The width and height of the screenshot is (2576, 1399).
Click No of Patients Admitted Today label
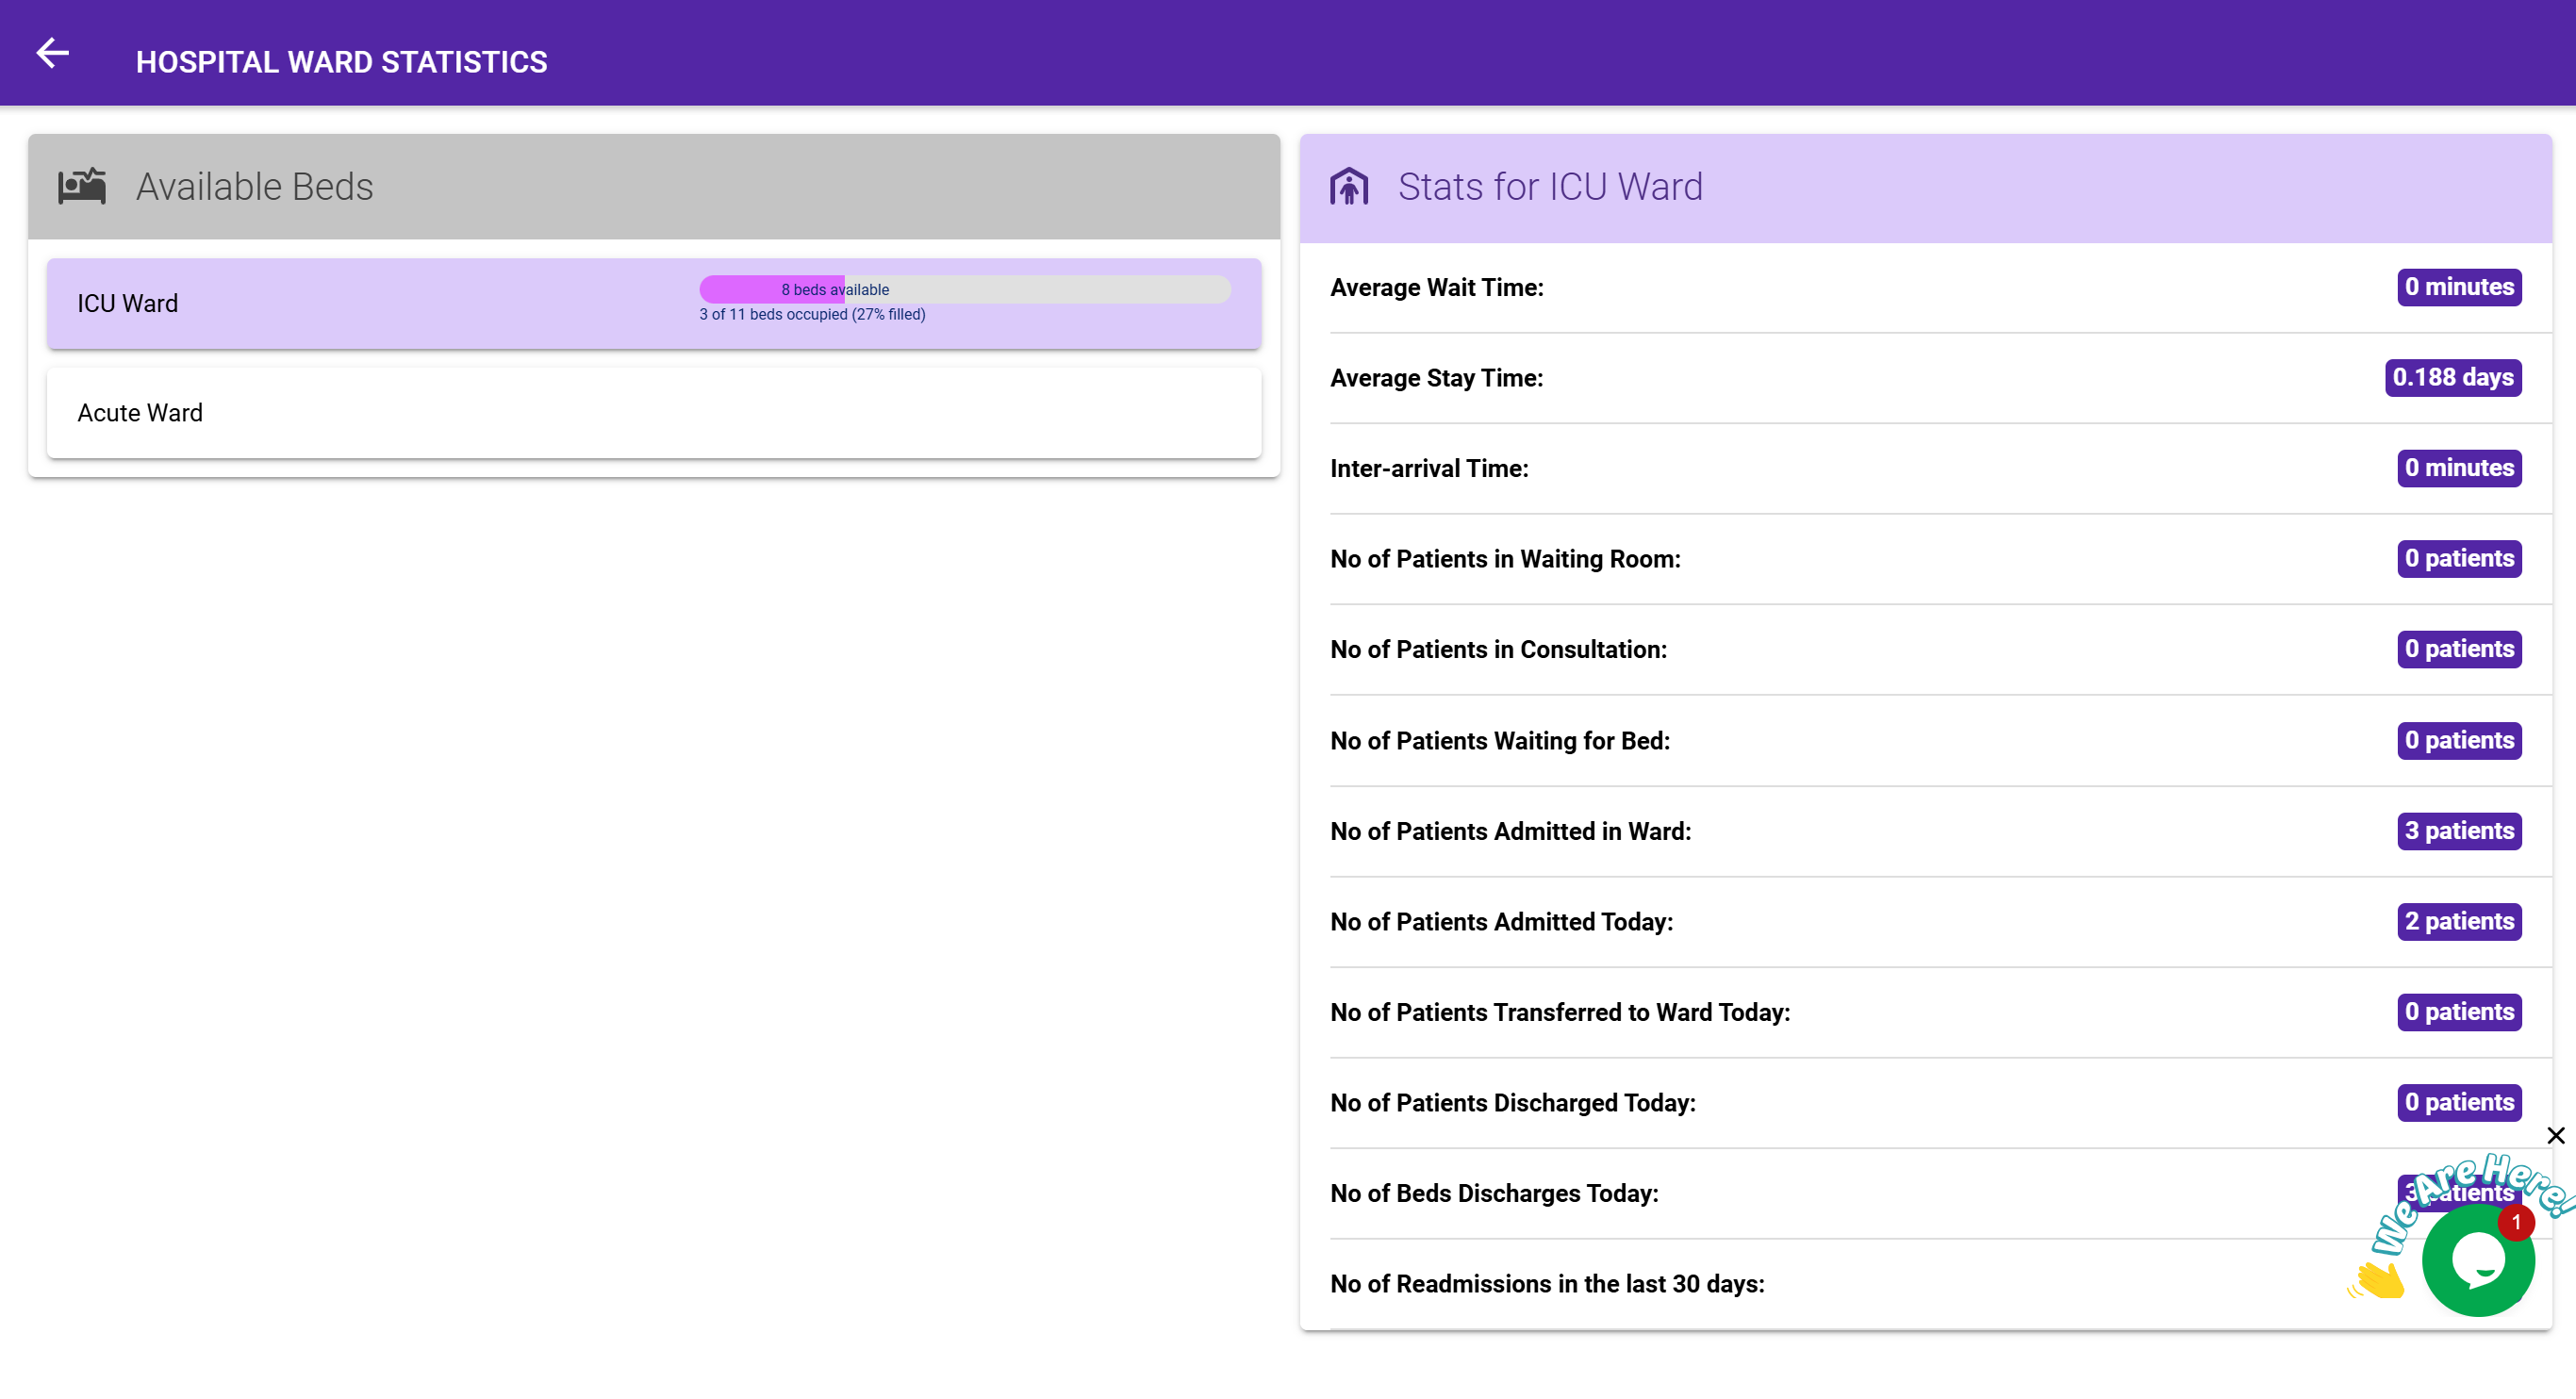click(x=1501, y=922)
